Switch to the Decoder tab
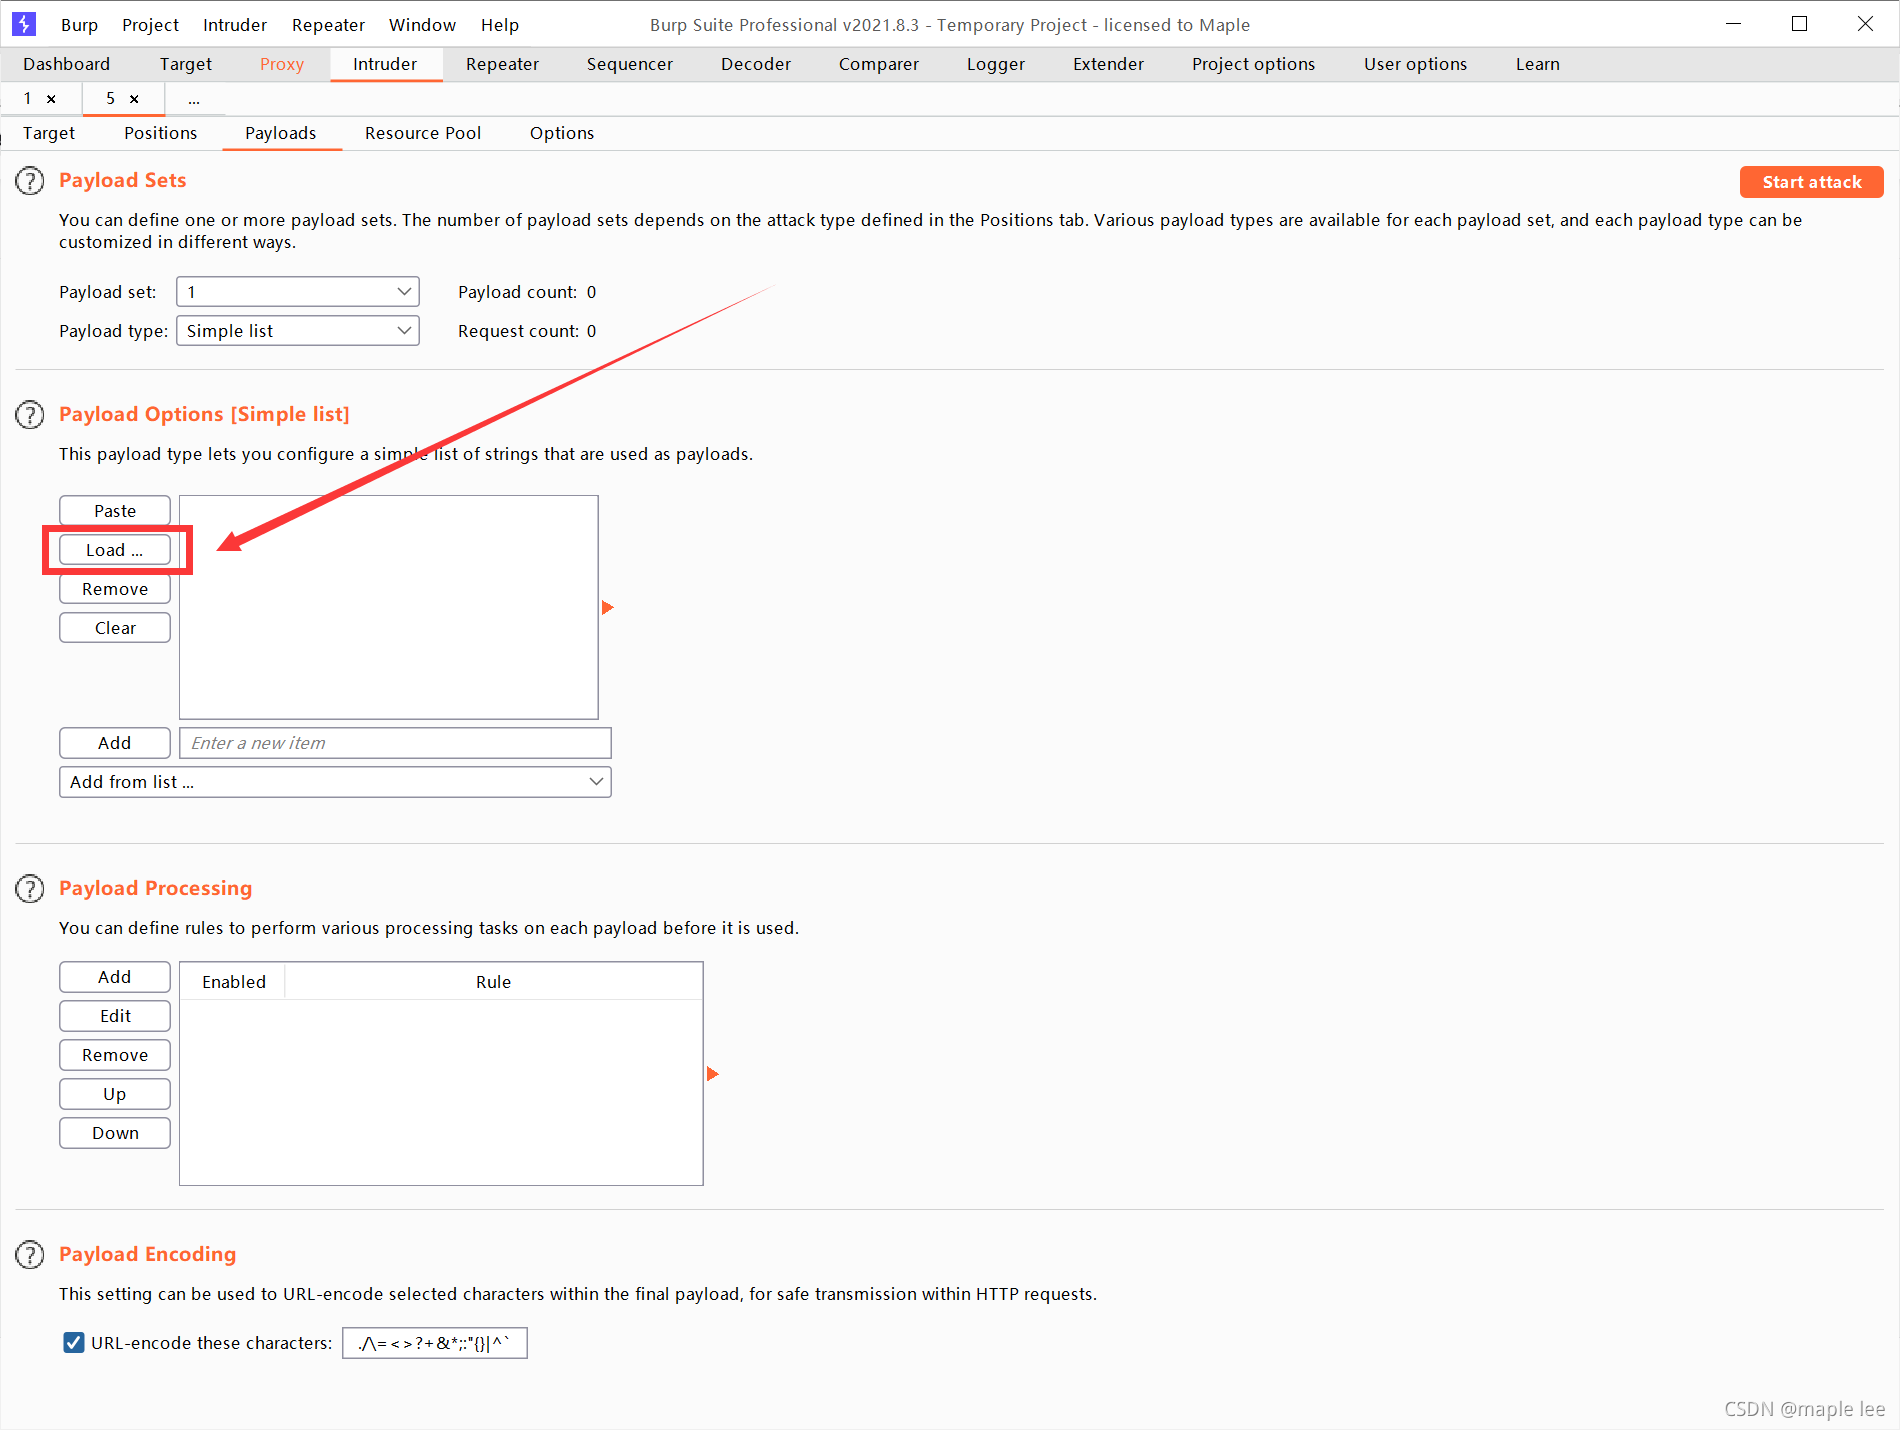This screenshot has width=1900, height=1430. click(x=756, y=64)
